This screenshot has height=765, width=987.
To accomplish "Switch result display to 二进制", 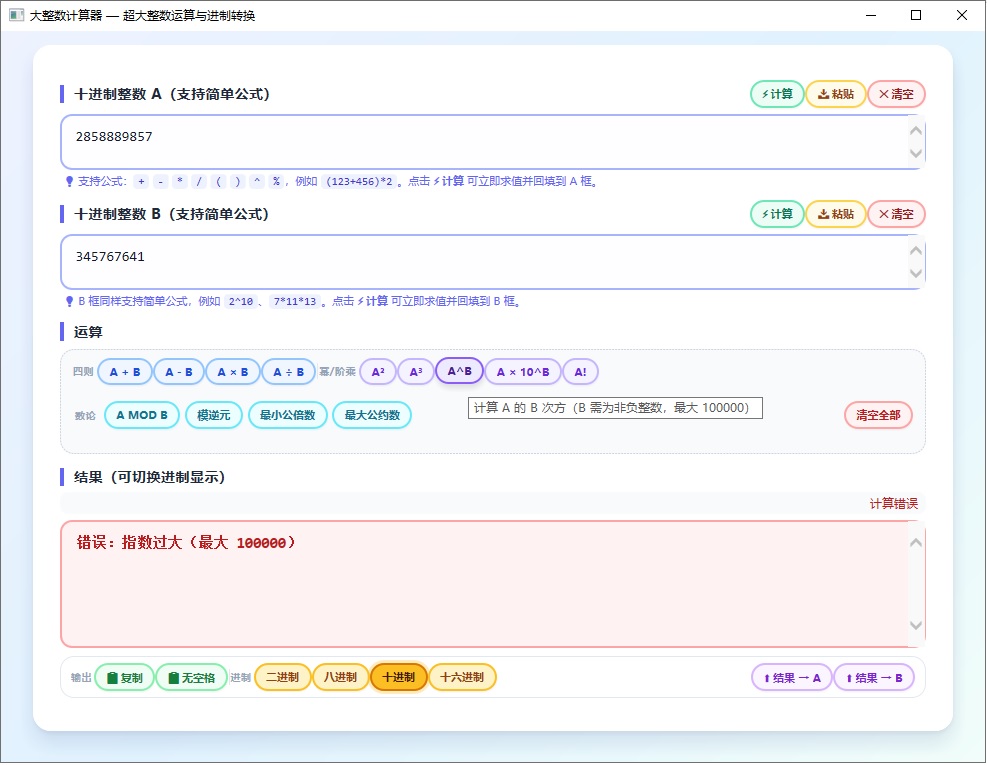I will coord(283,677).
